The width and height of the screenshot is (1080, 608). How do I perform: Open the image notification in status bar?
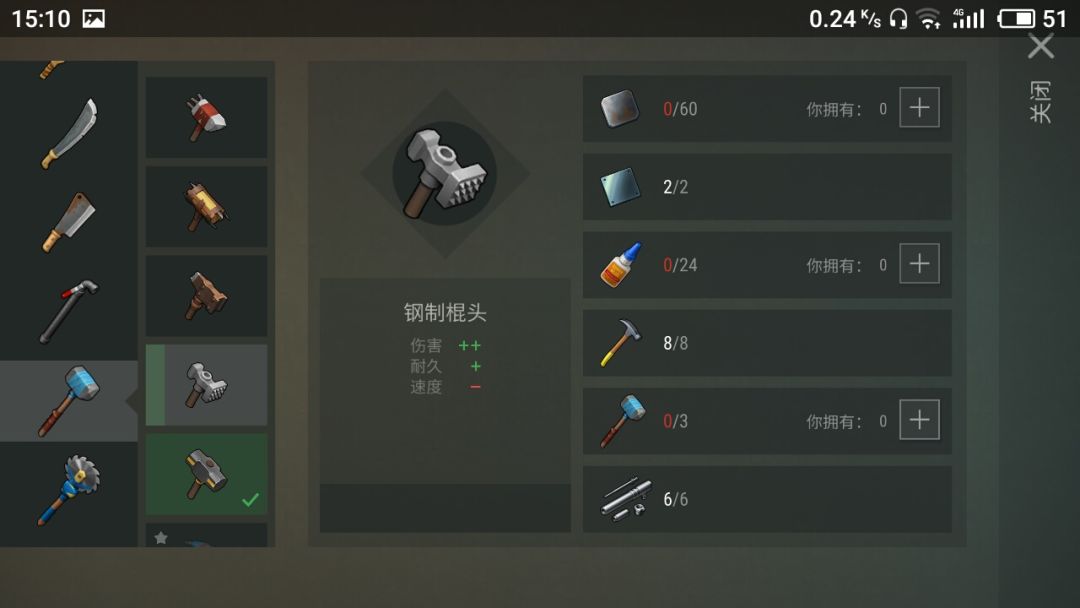pos(94,19)
